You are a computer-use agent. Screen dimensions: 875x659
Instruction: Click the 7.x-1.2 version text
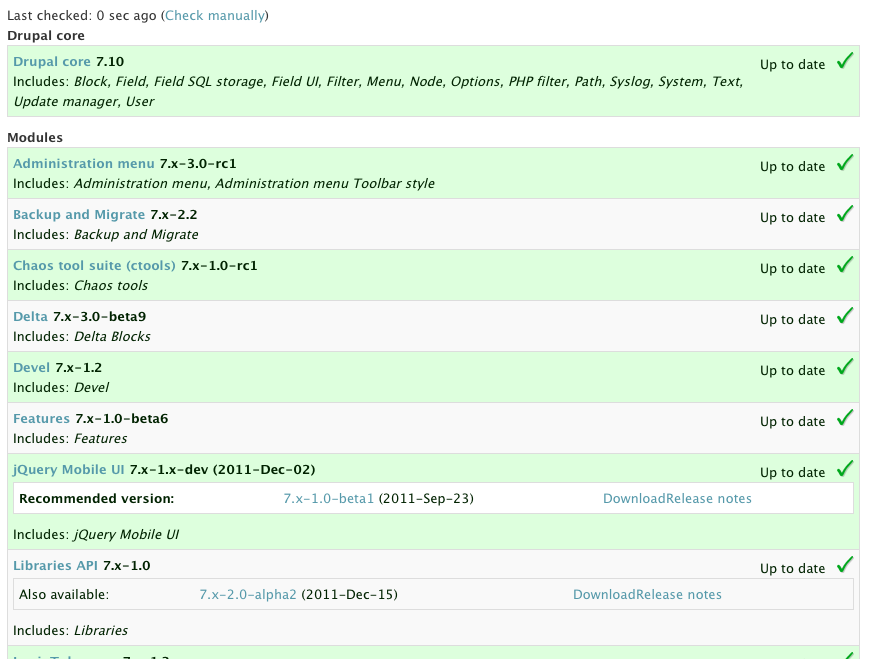[x=79, y=368]
